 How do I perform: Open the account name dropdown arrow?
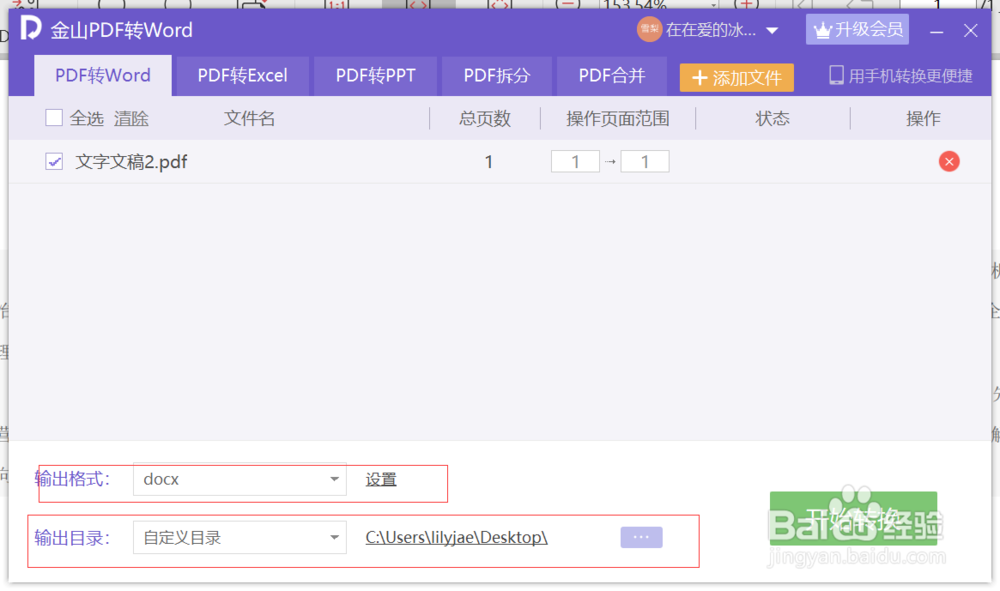pos(773,30)
